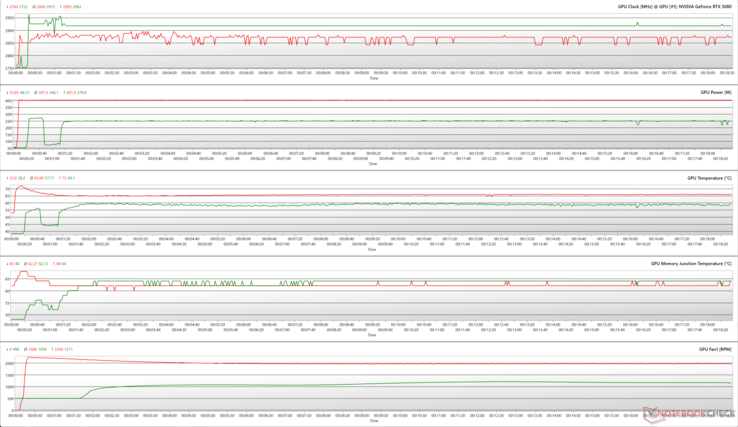Click the red fan speed peak in GPU Fan1 chart
Screen dimensions: 738x427
coord(26,357)
